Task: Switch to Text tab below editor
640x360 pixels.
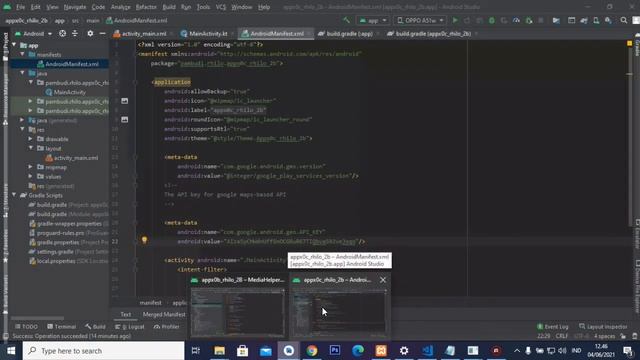Action: (126, 314)
